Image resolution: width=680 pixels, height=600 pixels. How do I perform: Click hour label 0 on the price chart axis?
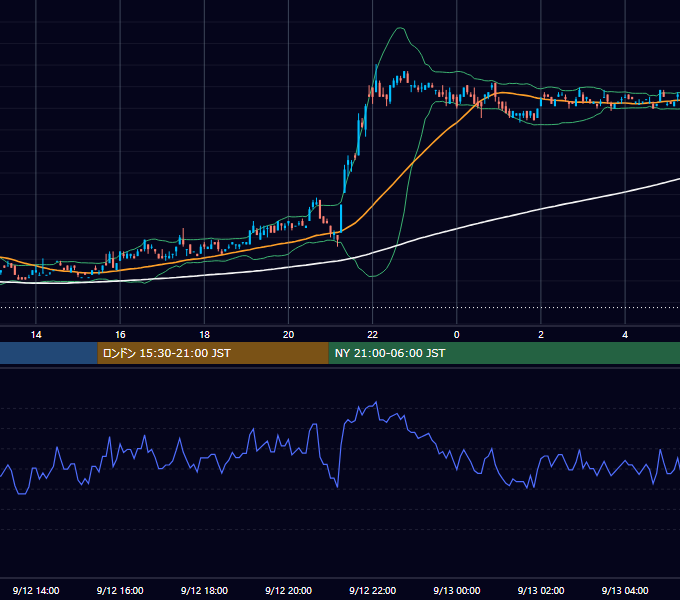457,335
